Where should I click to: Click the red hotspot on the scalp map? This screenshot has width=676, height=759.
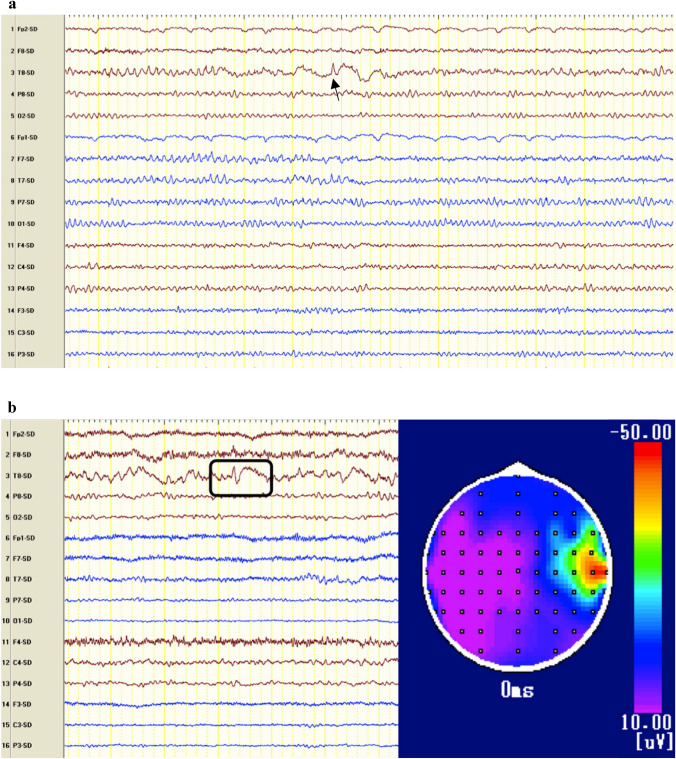click(596, 571)
